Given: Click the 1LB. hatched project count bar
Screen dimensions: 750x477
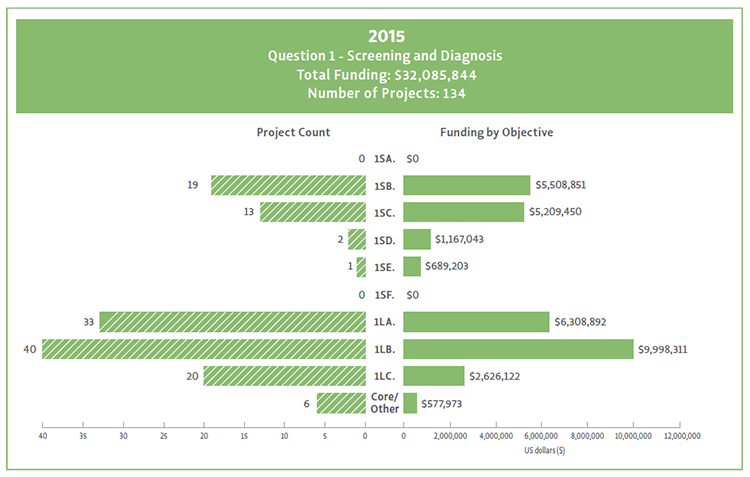Looking at the screenshot, I should coord(204,349).
